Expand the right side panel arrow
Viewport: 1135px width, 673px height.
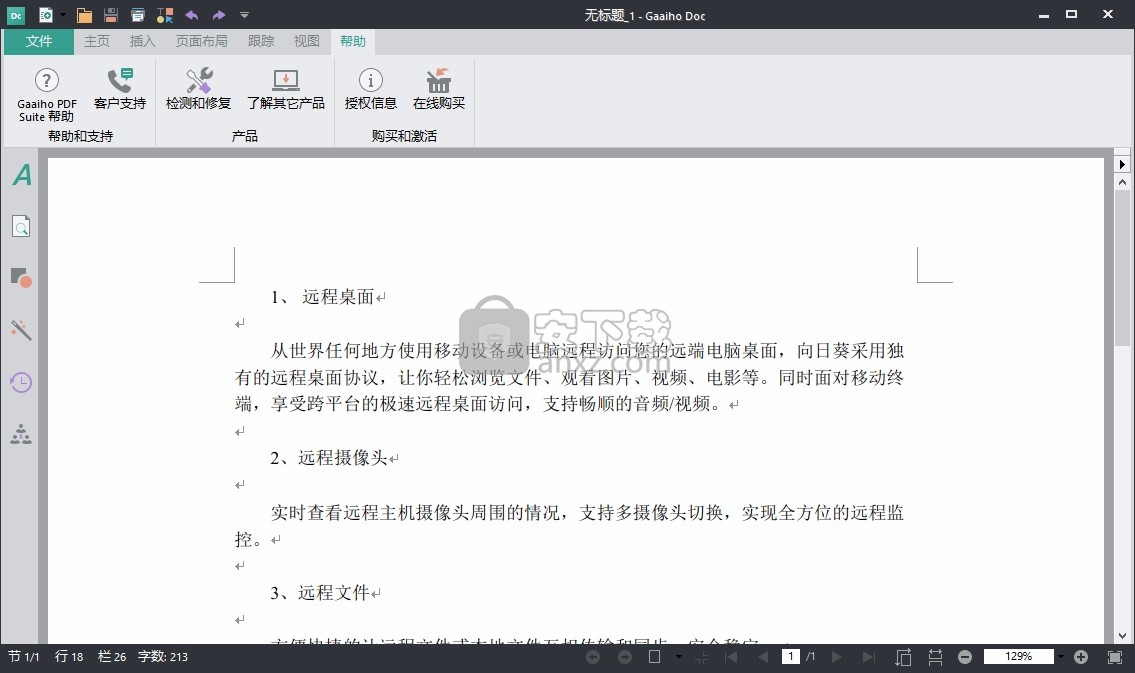tap(1122, 164)
